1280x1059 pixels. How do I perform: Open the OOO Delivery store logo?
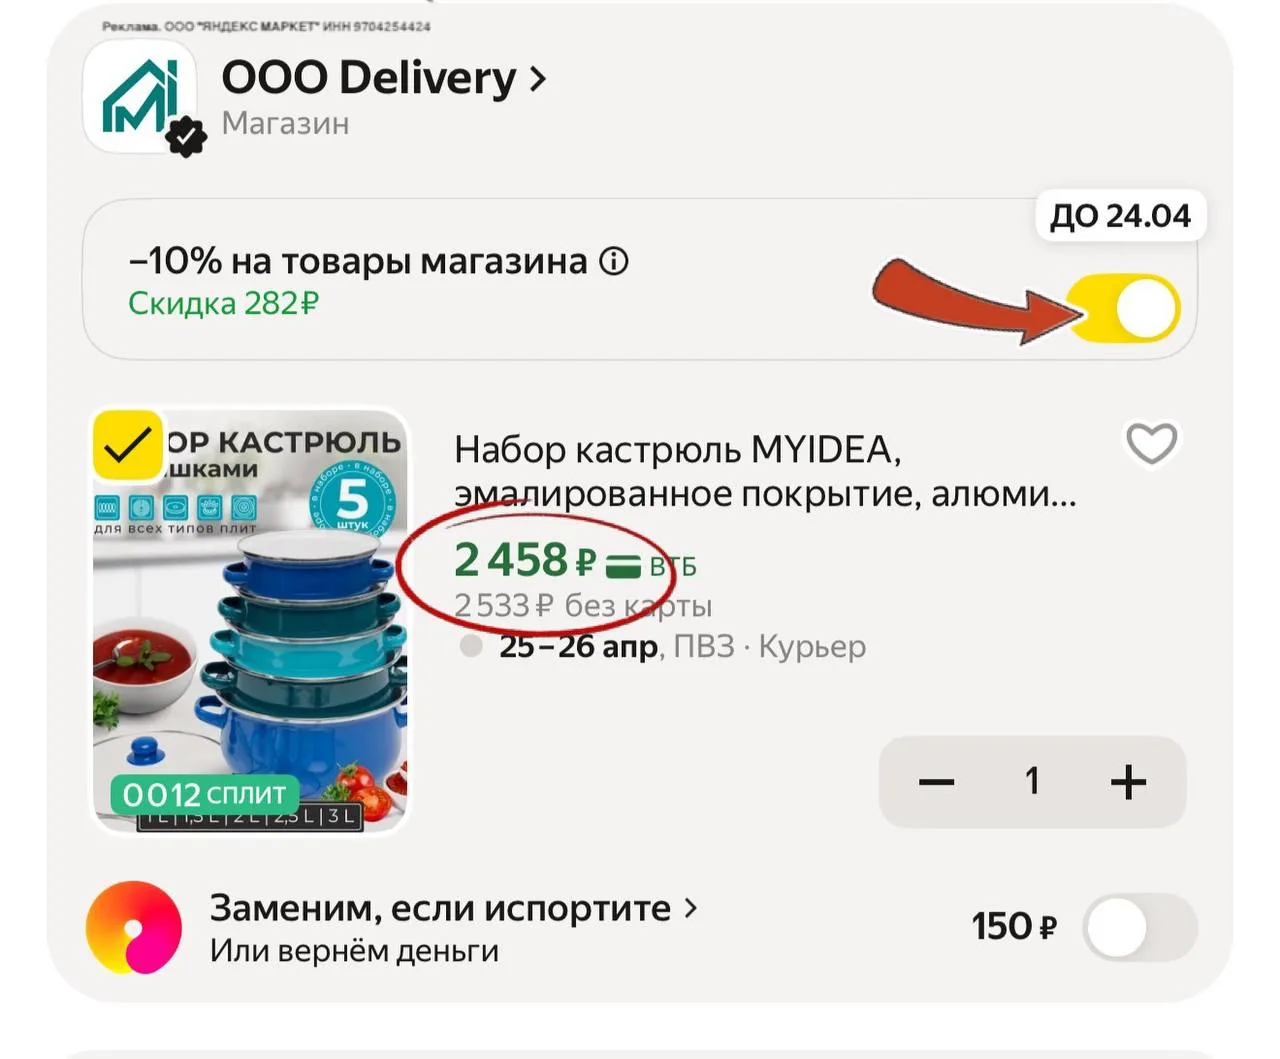140,99
